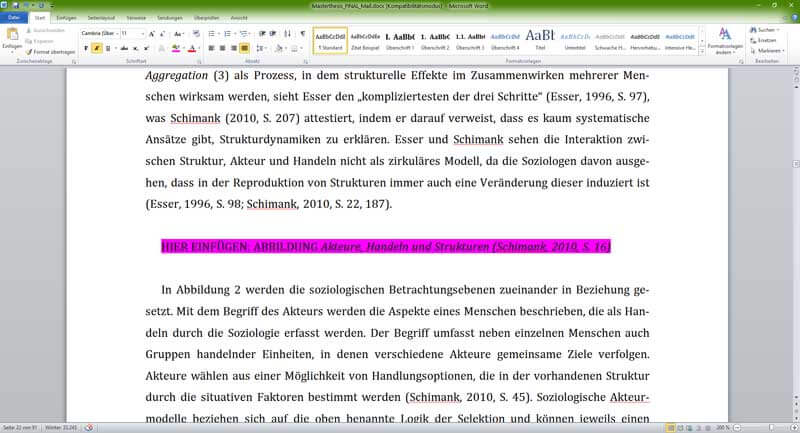The image size is (800, 433).
Task: Apply the Überschrift 2 style
Action: click(435, 41)
